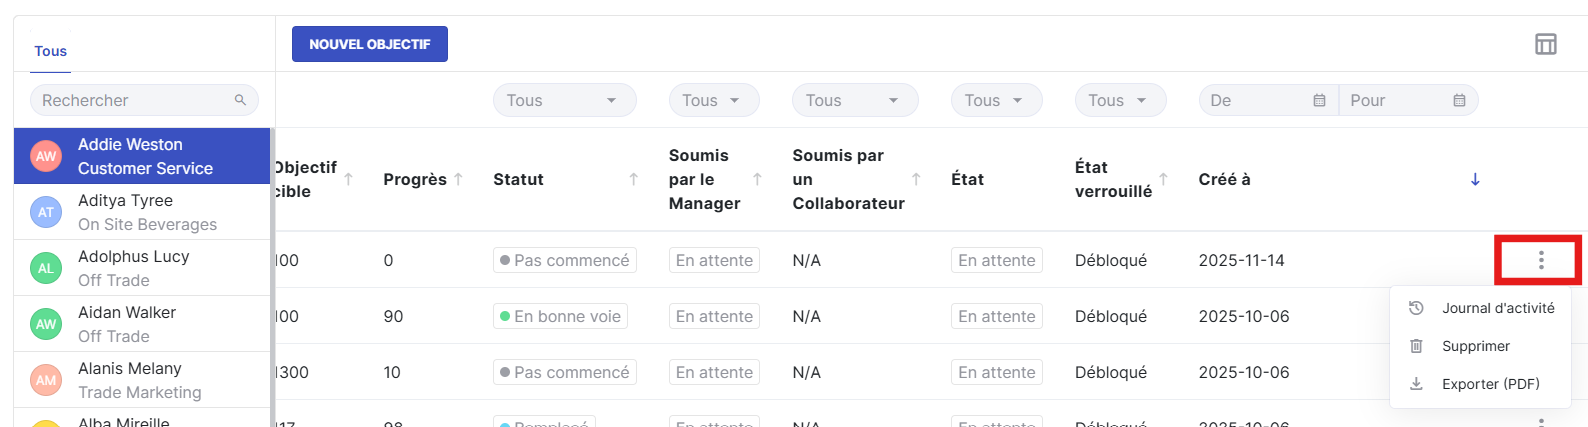Click the blue sort arrow on Créé à

1475,180
